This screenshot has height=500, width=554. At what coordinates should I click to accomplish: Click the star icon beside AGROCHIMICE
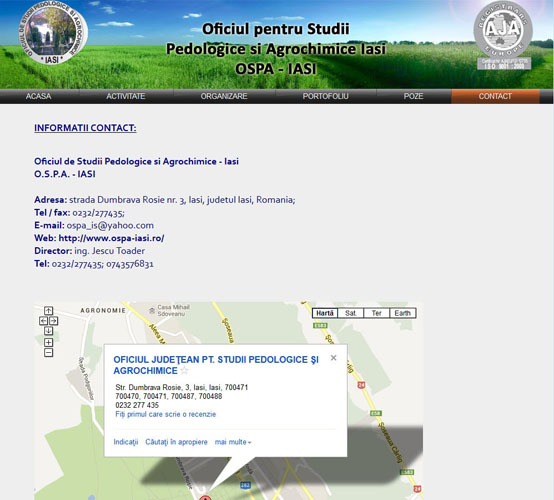(184, 370)
